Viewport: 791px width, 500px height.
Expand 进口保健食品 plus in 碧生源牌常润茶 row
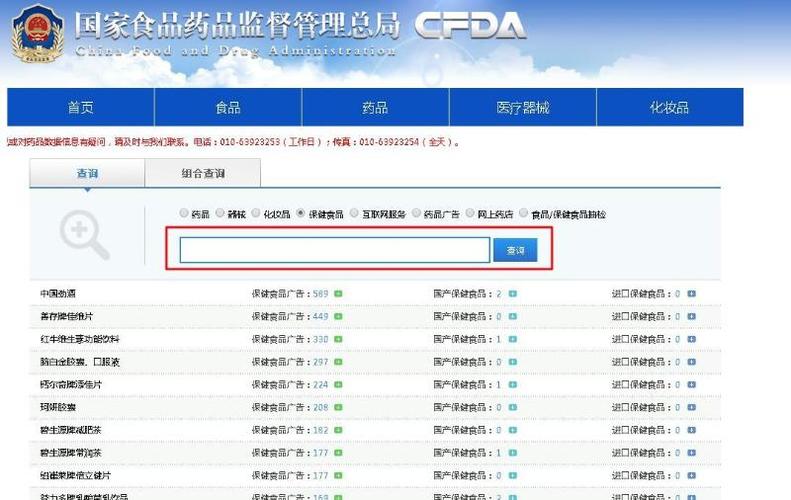[692, 453]
